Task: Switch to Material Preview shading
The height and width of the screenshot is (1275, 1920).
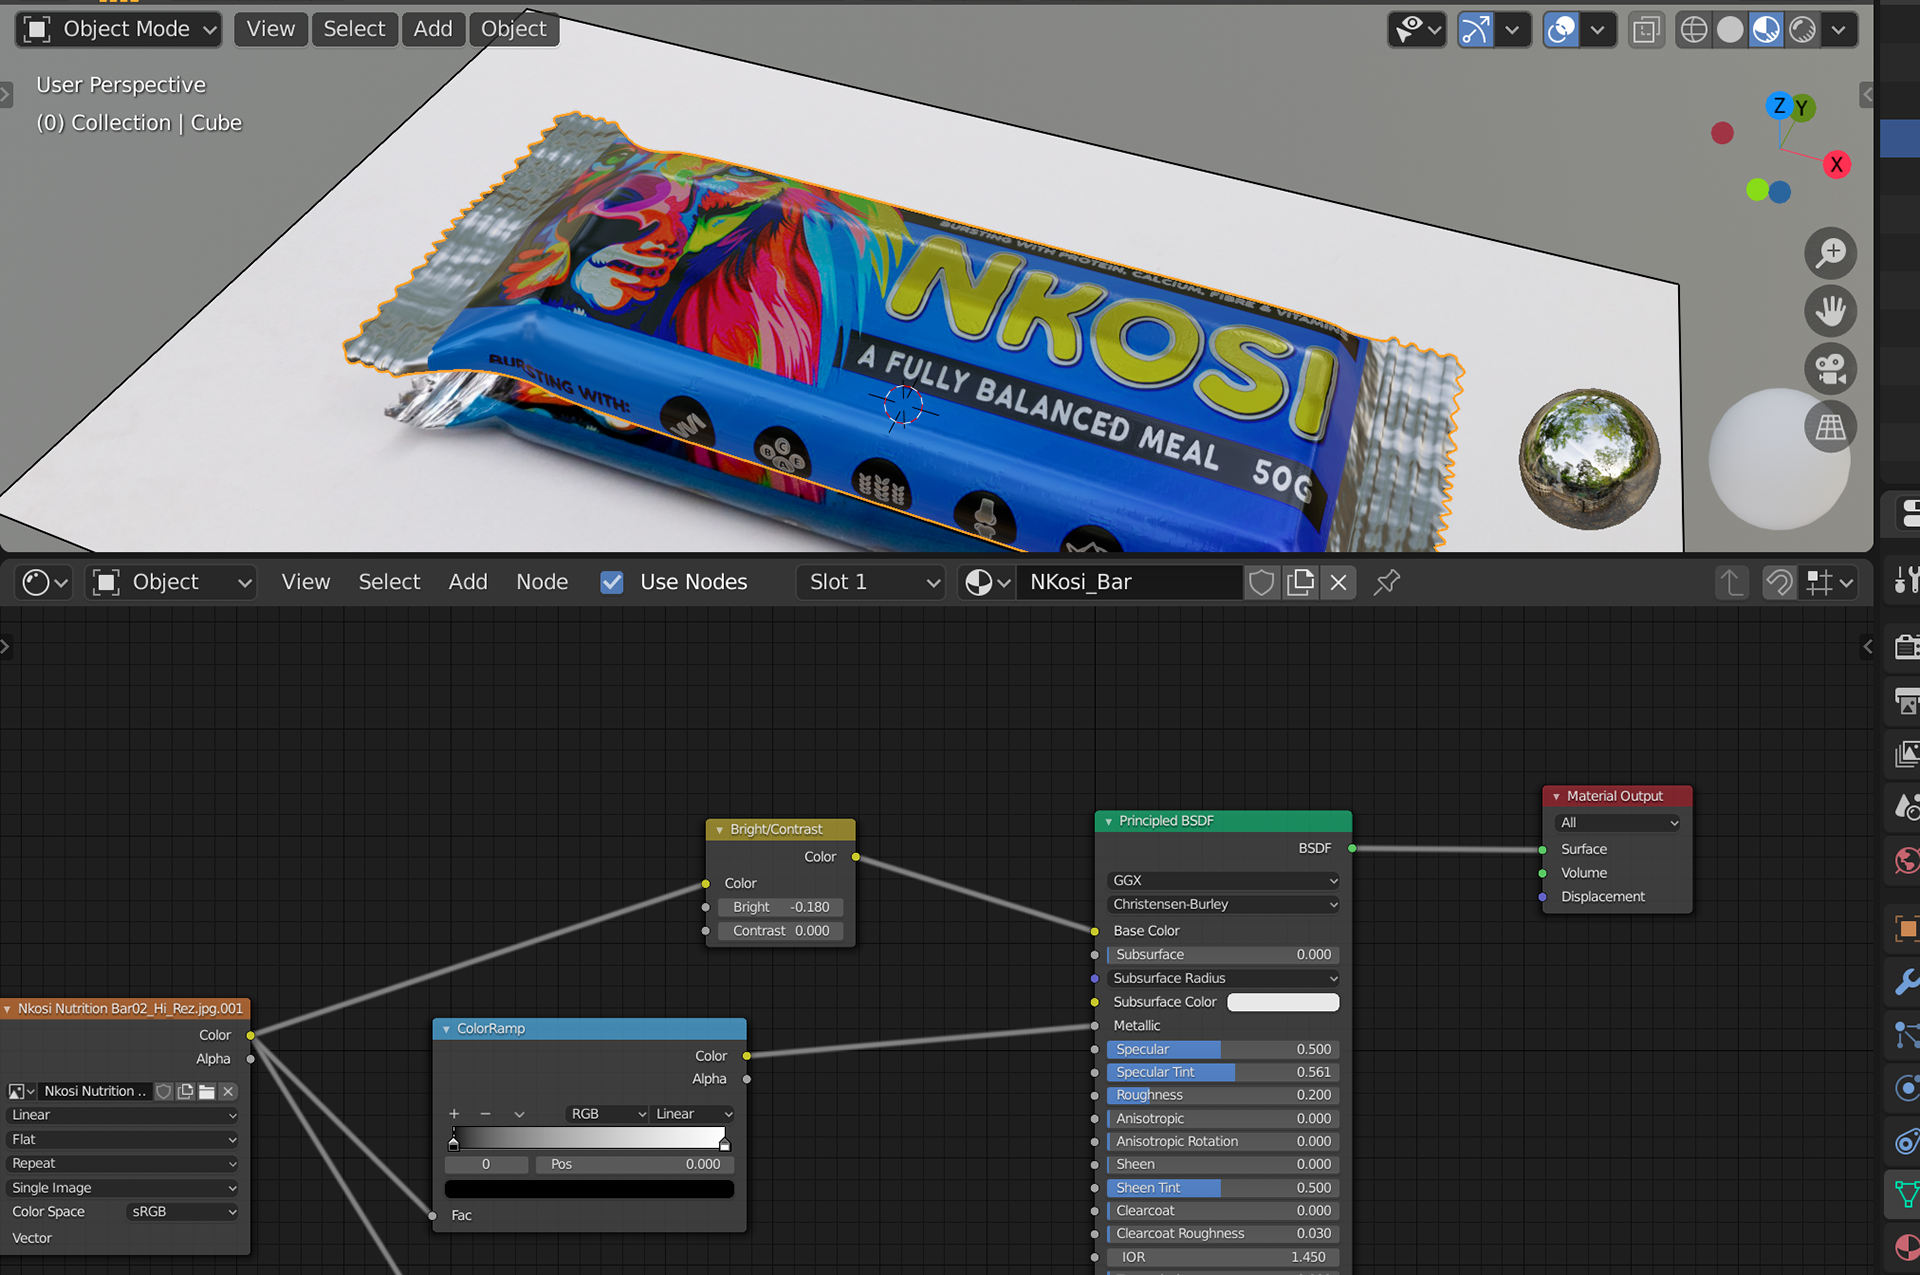Action: [x=1766, y=29]
